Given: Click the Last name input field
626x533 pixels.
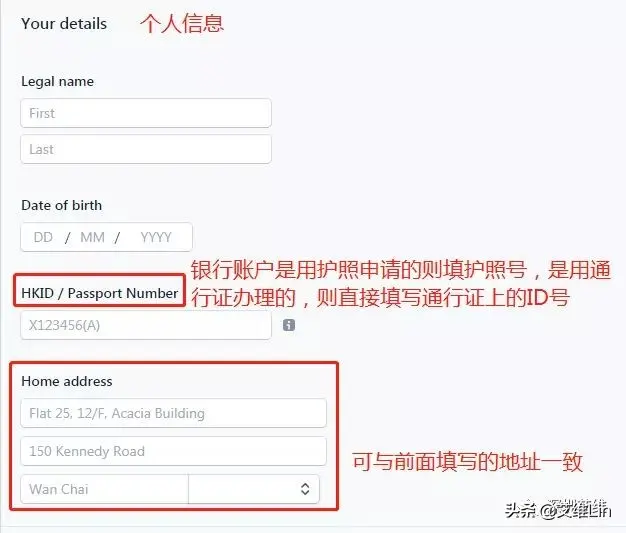Looking at the screenshot, I should (146, 149).
